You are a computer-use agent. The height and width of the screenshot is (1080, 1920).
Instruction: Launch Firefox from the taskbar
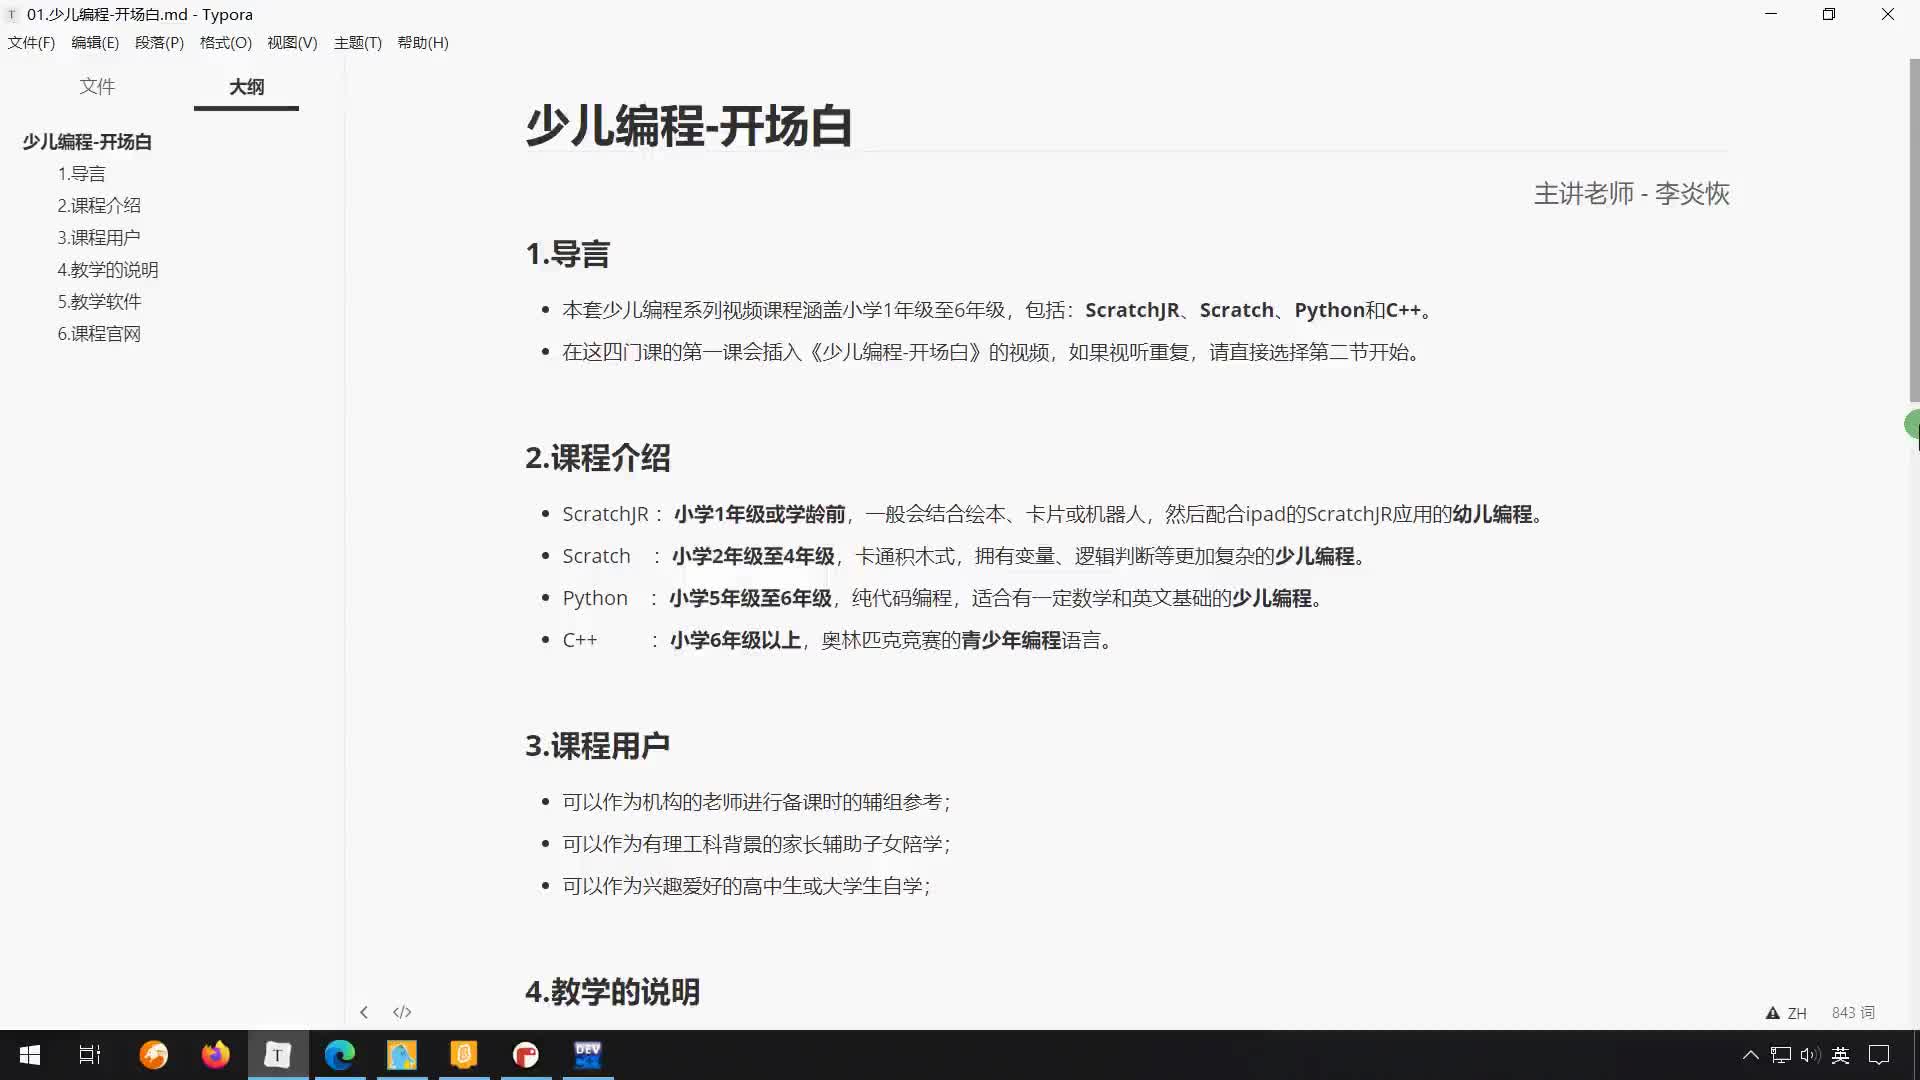click(x=215, y=1055)
